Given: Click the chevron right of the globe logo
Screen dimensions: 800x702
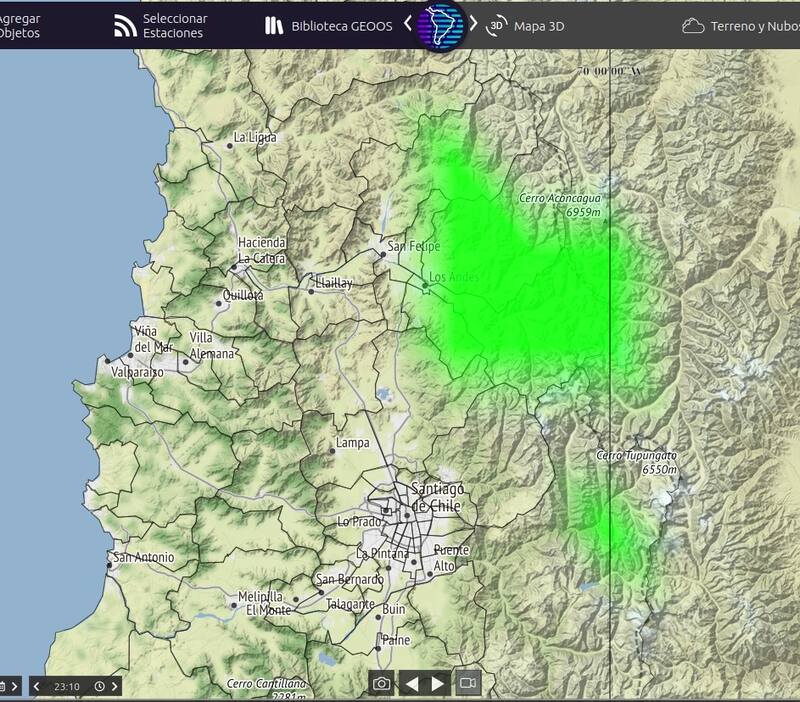Looking at the screenshot, I should [x=473, y=25].
